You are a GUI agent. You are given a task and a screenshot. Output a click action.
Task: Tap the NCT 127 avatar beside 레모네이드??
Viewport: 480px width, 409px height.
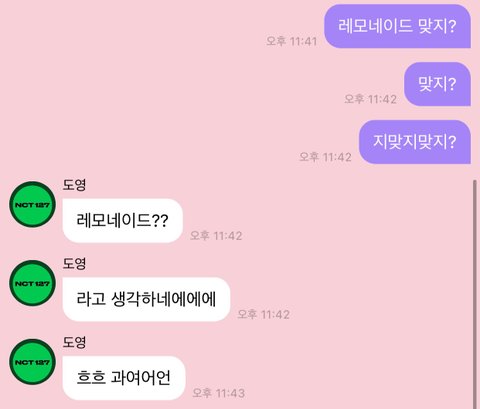tap(32, 204)
